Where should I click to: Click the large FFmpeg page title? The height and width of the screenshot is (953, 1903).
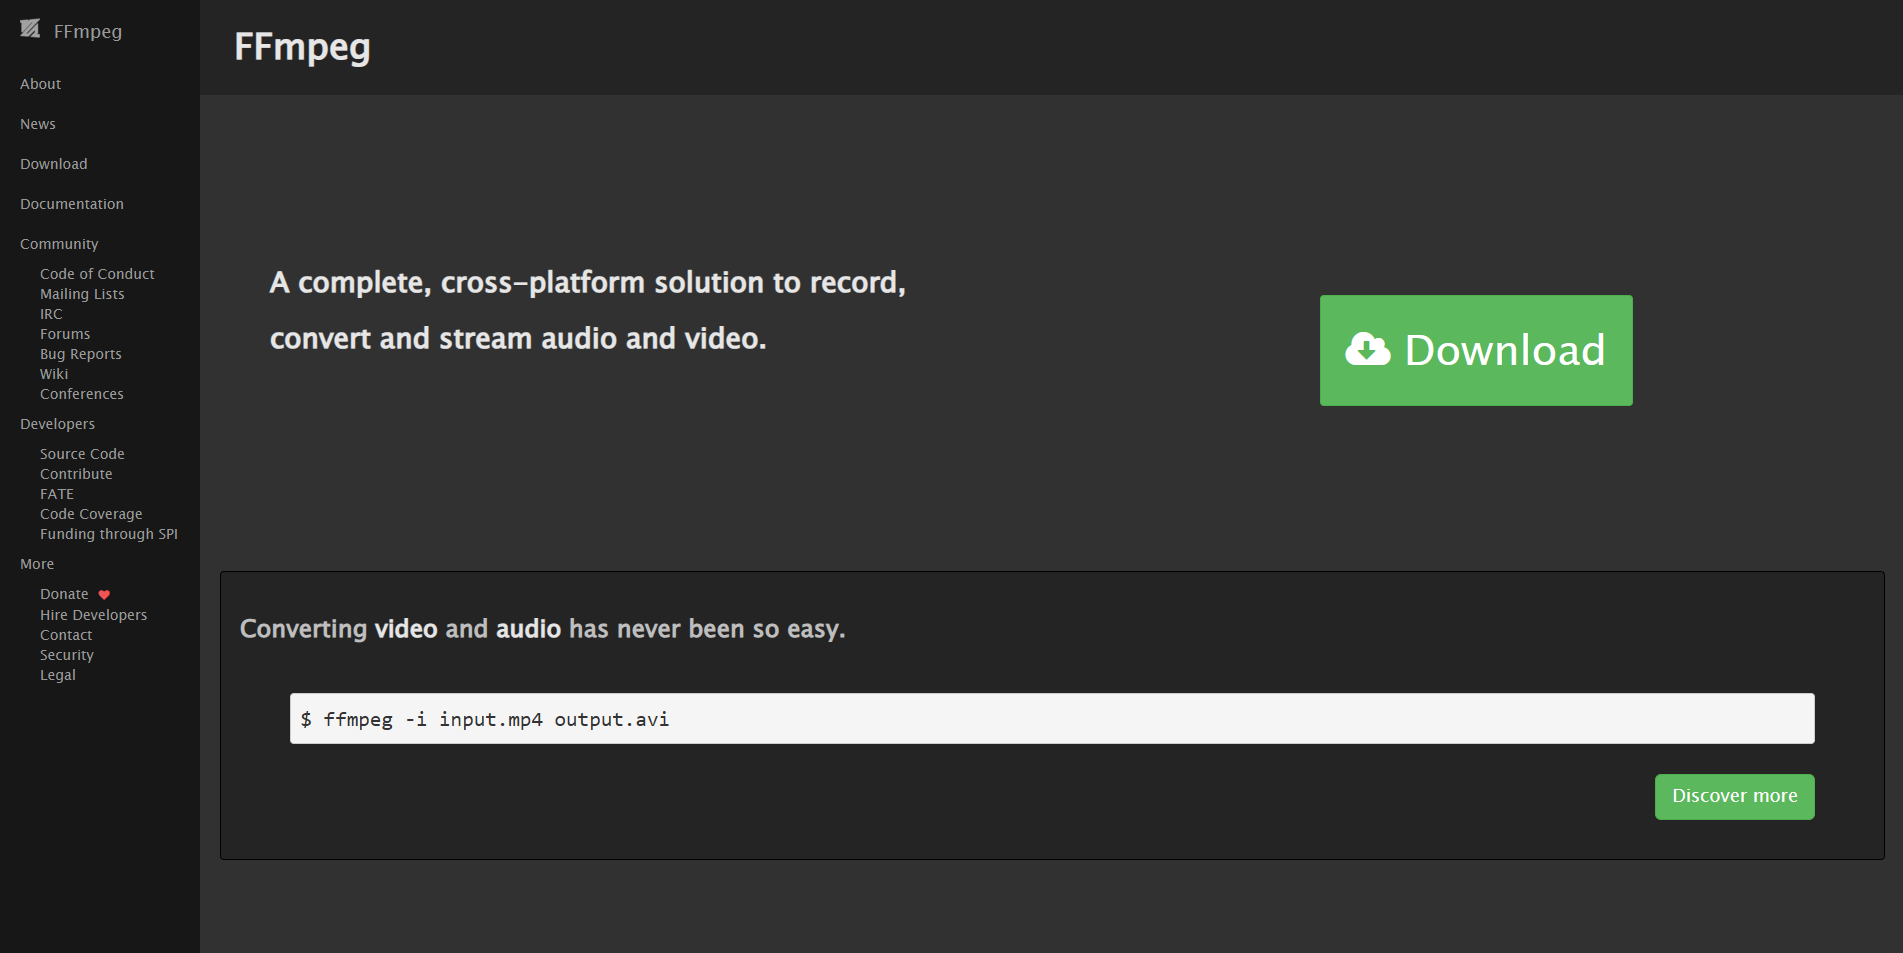pyautogui.click(x=302, y=47)
